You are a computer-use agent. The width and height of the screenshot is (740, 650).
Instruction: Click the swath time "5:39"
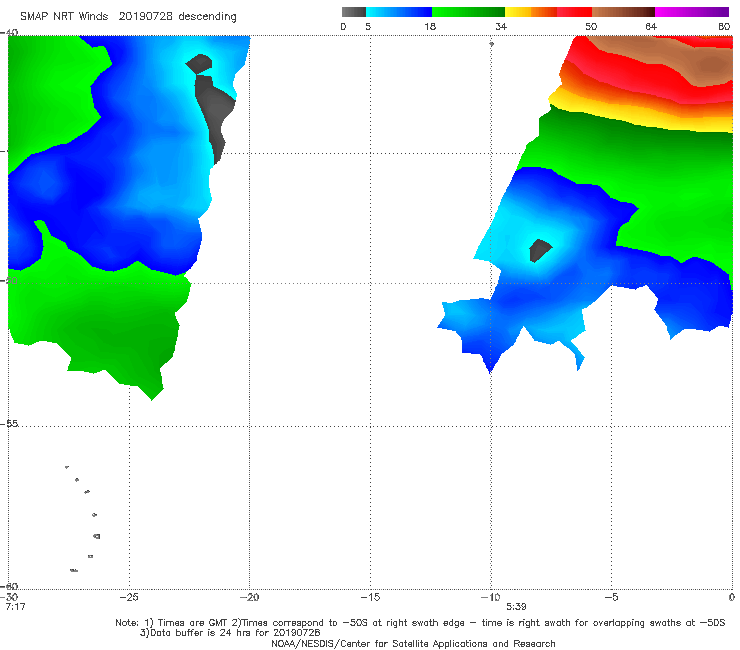click(x=516, y=607)
